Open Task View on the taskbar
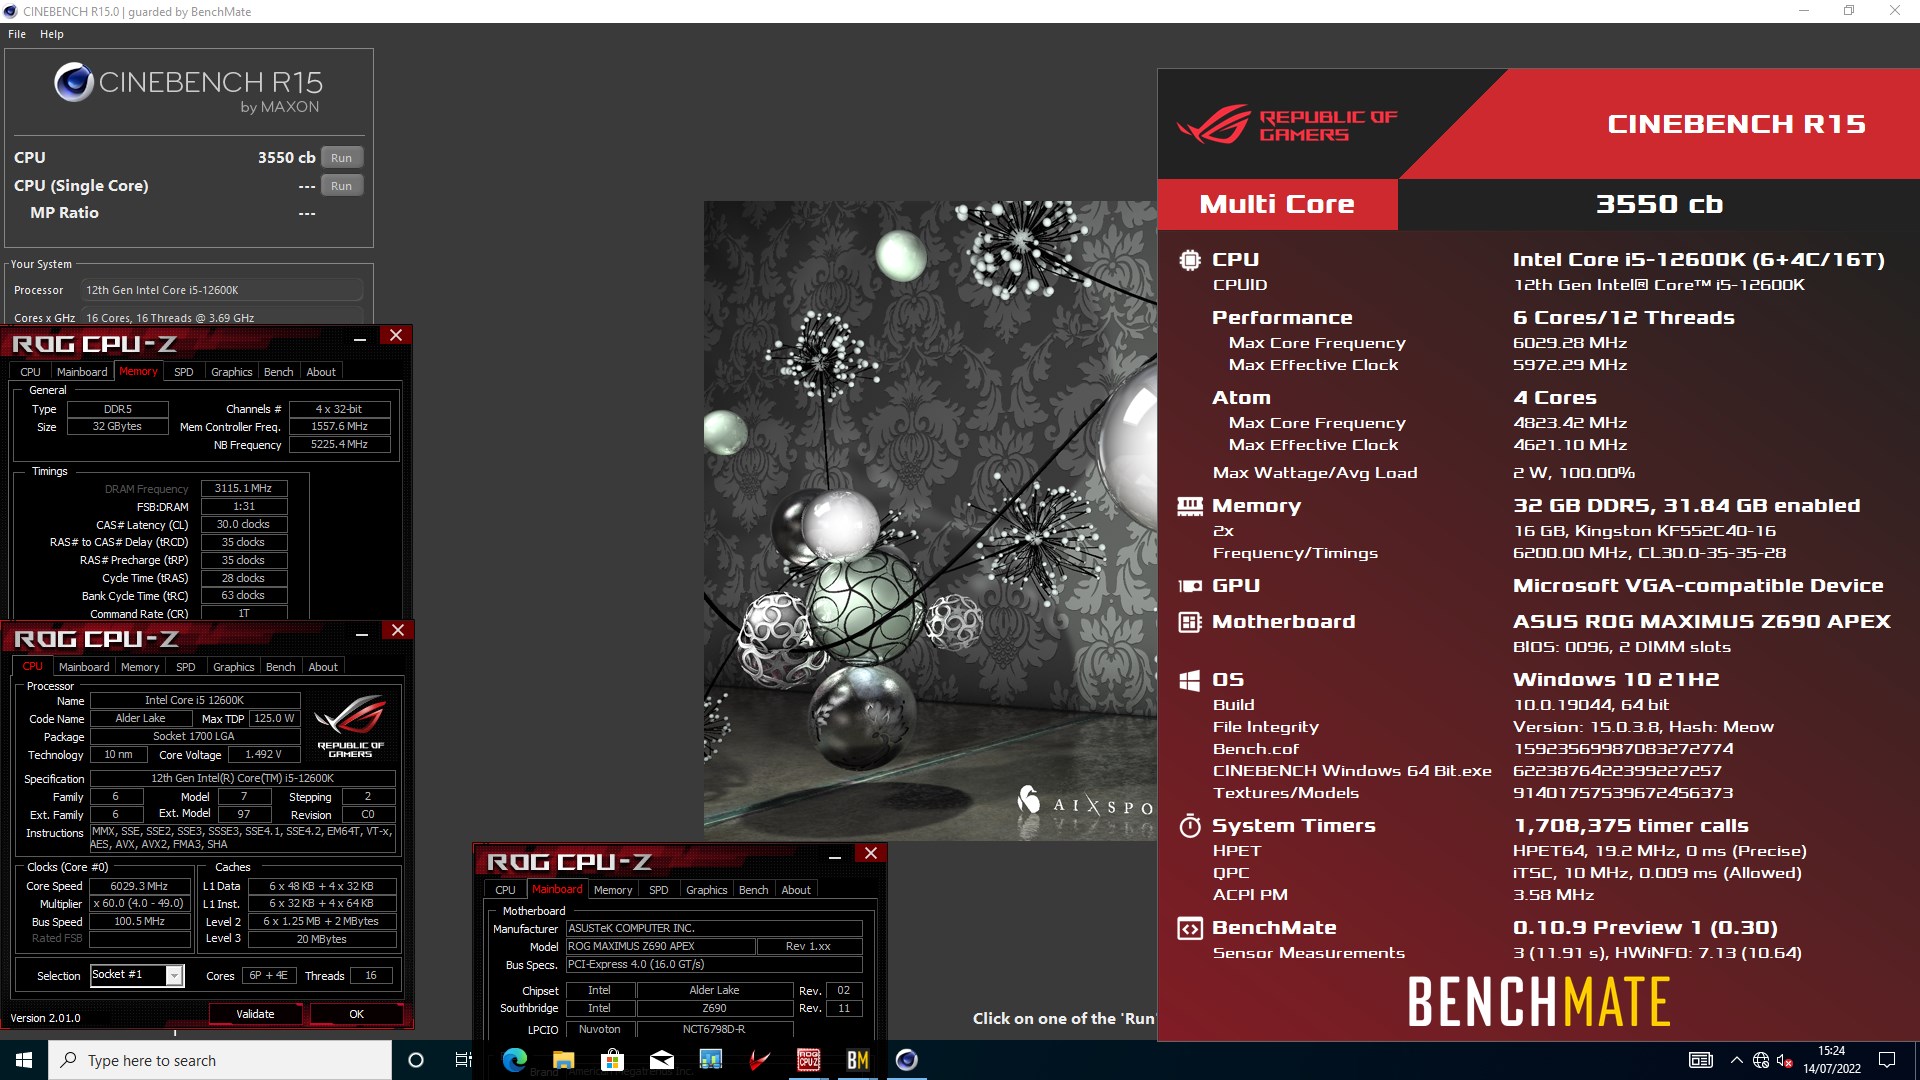1920x1080 pixels. coord(464,1060)
